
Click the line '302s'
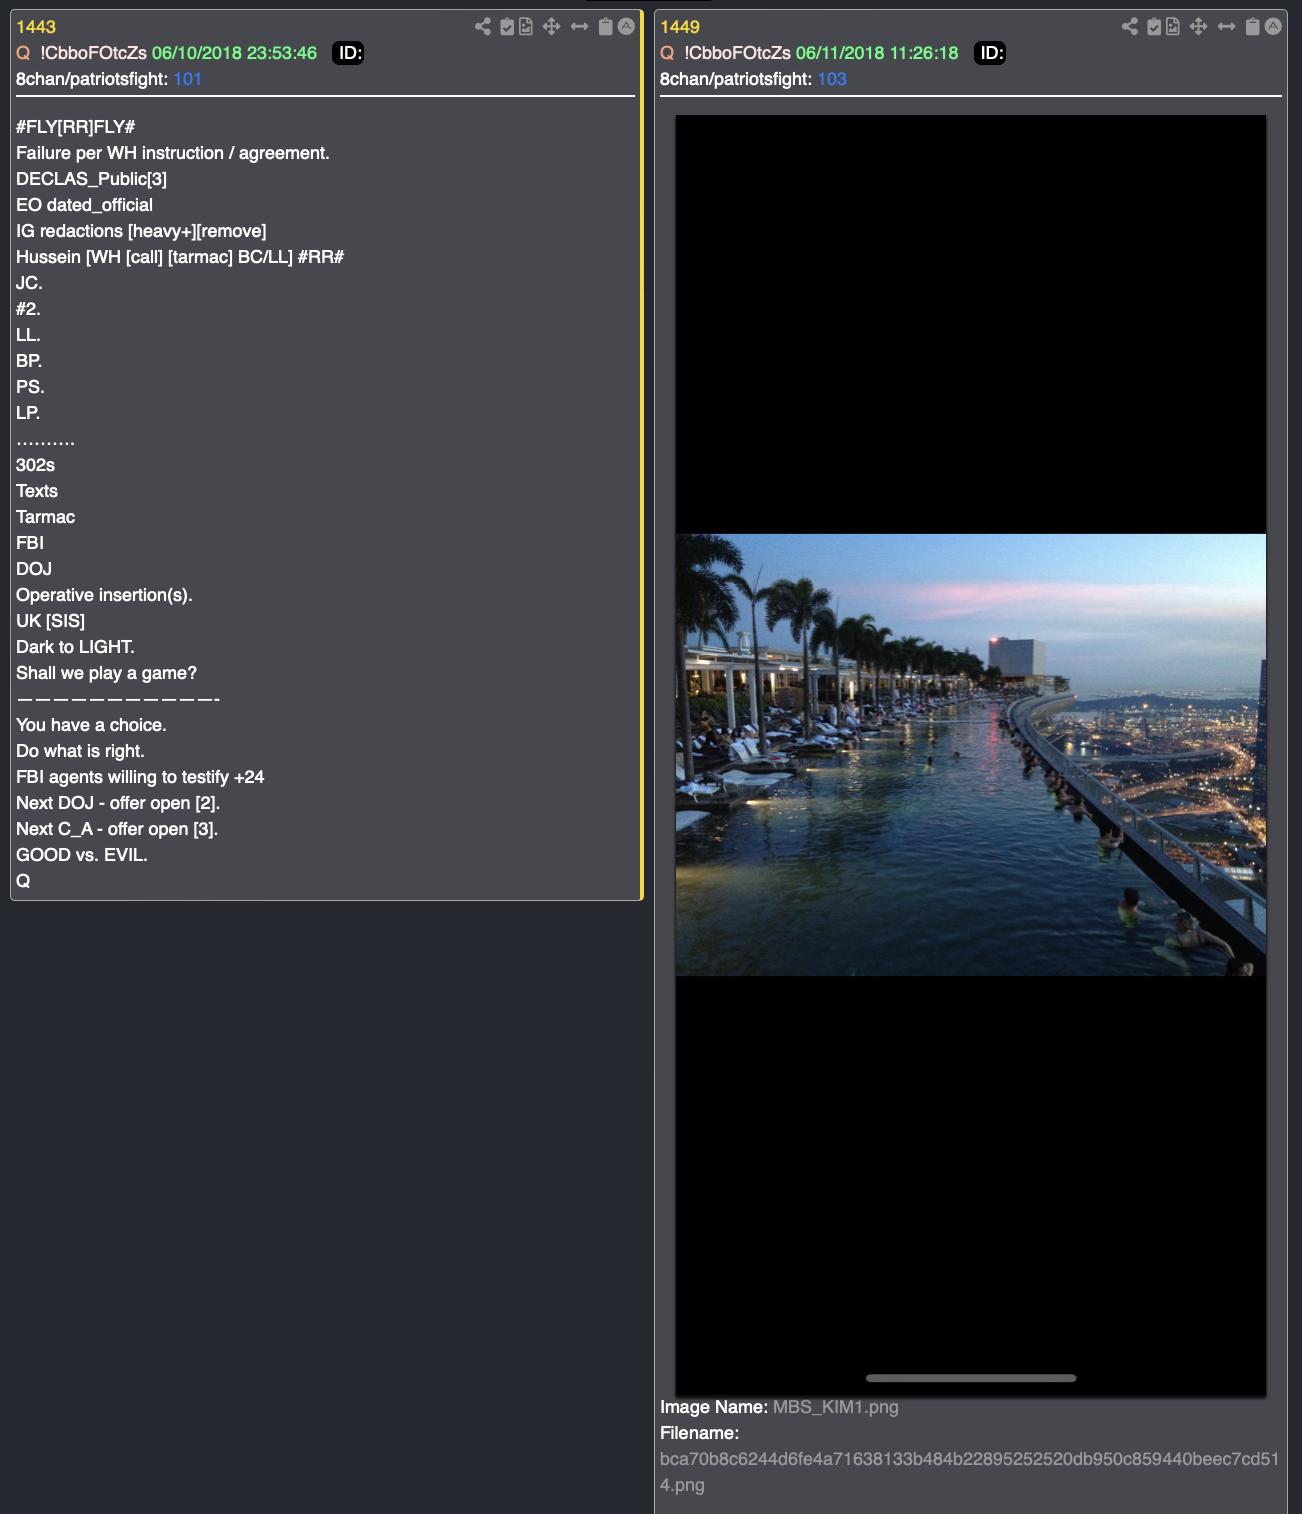35,465
